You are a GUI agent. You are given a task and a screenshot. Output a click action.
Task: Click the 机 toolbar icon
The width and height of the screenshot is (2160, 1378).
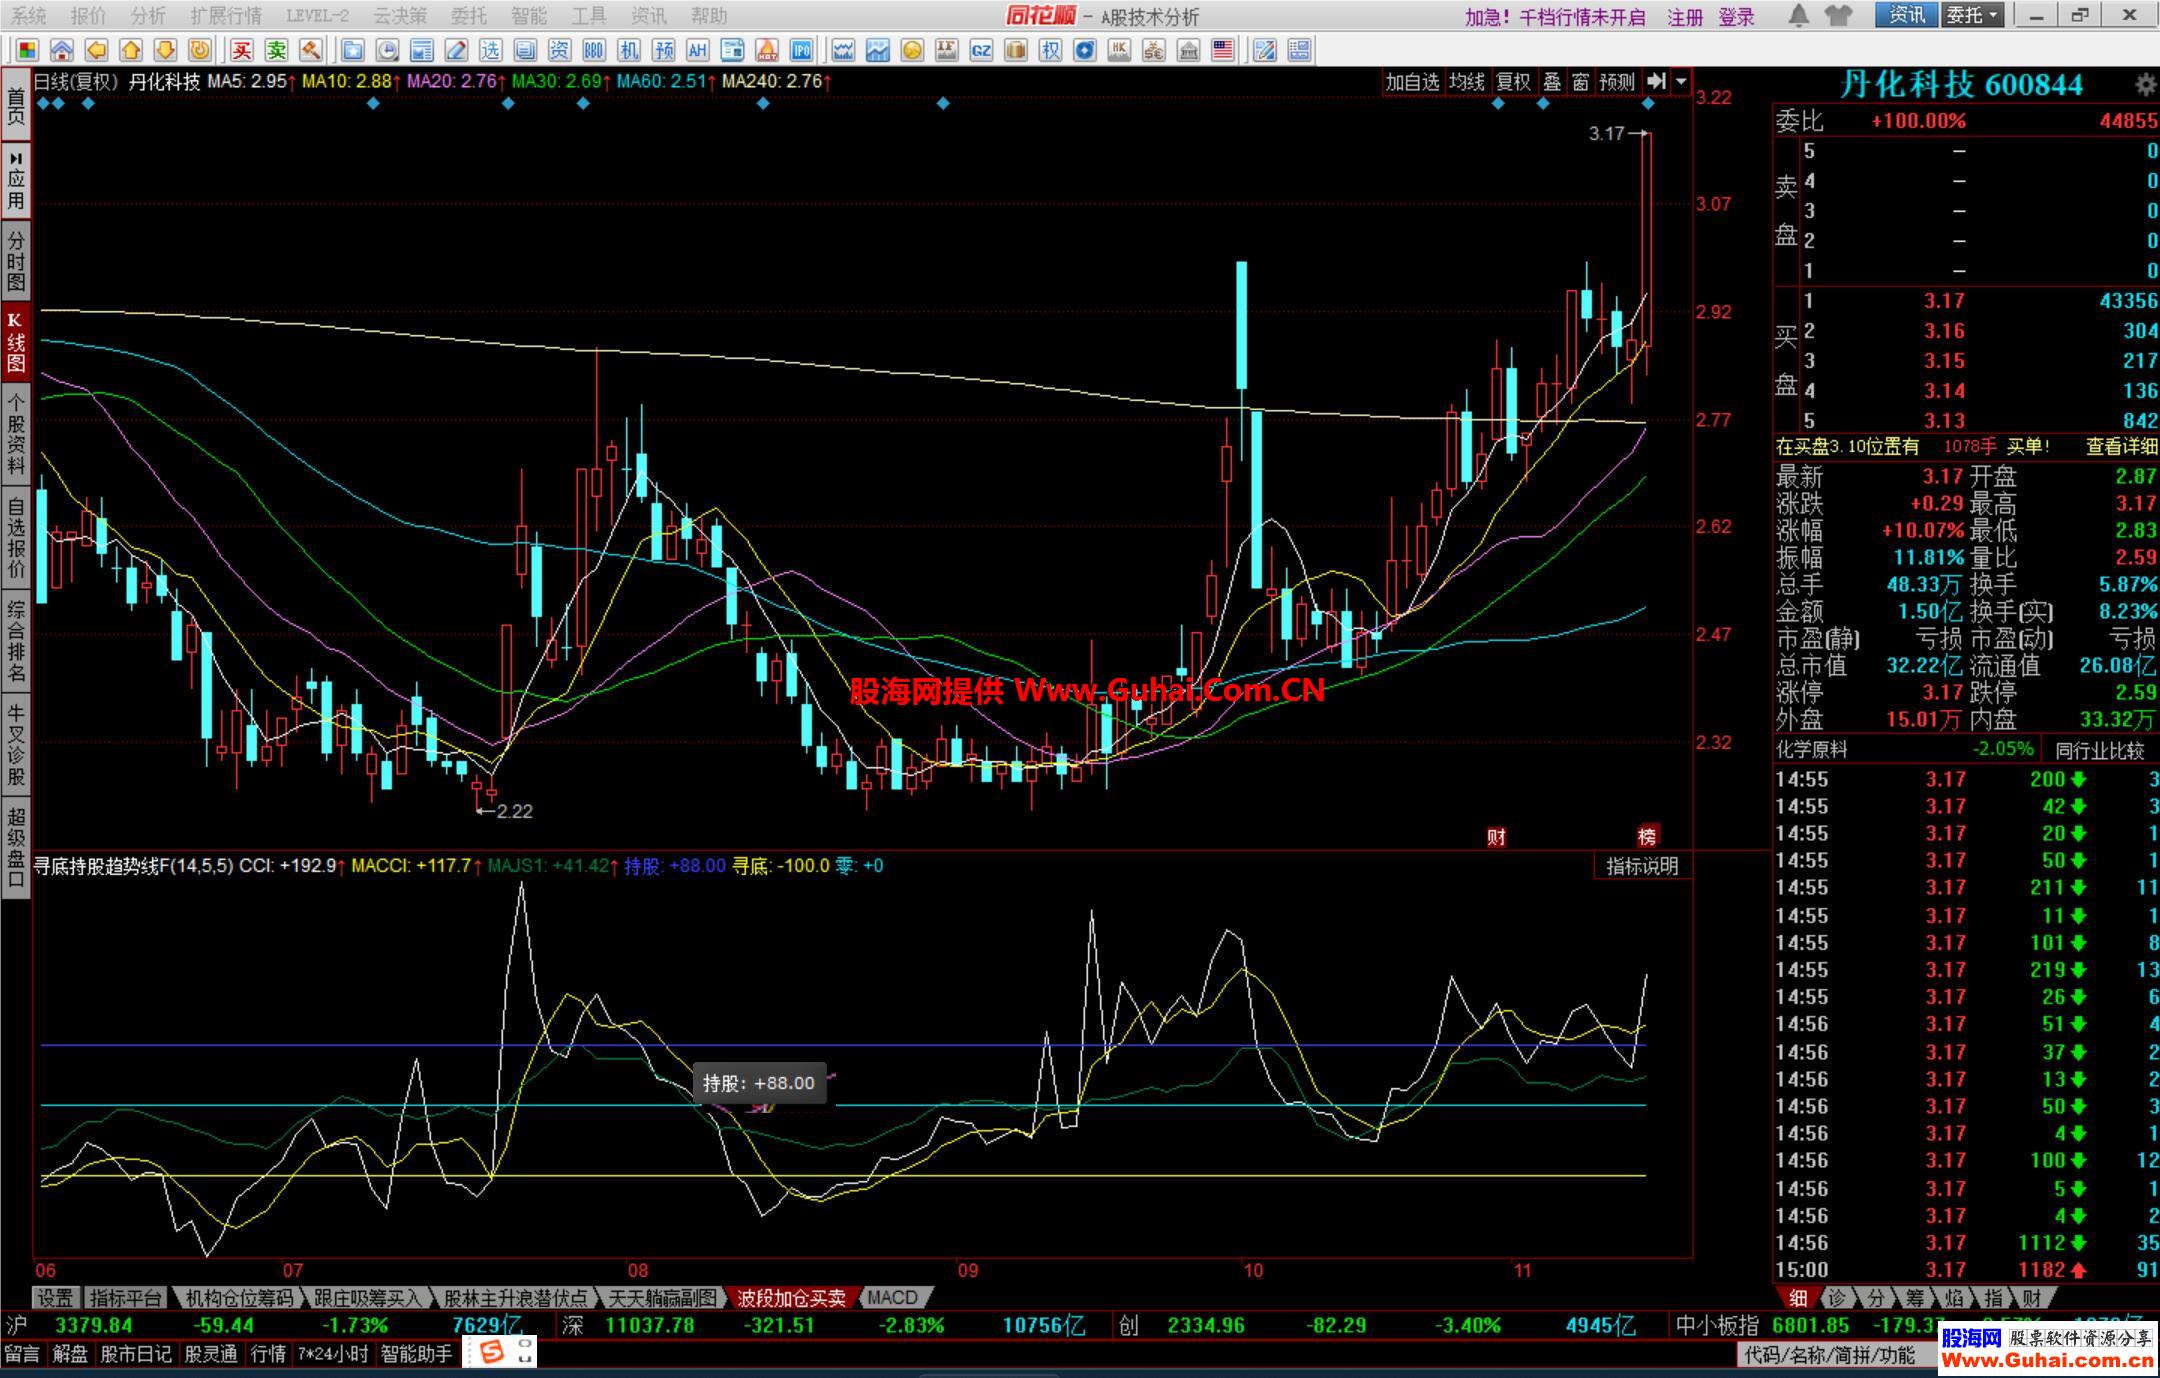click(x=628, y=50)
